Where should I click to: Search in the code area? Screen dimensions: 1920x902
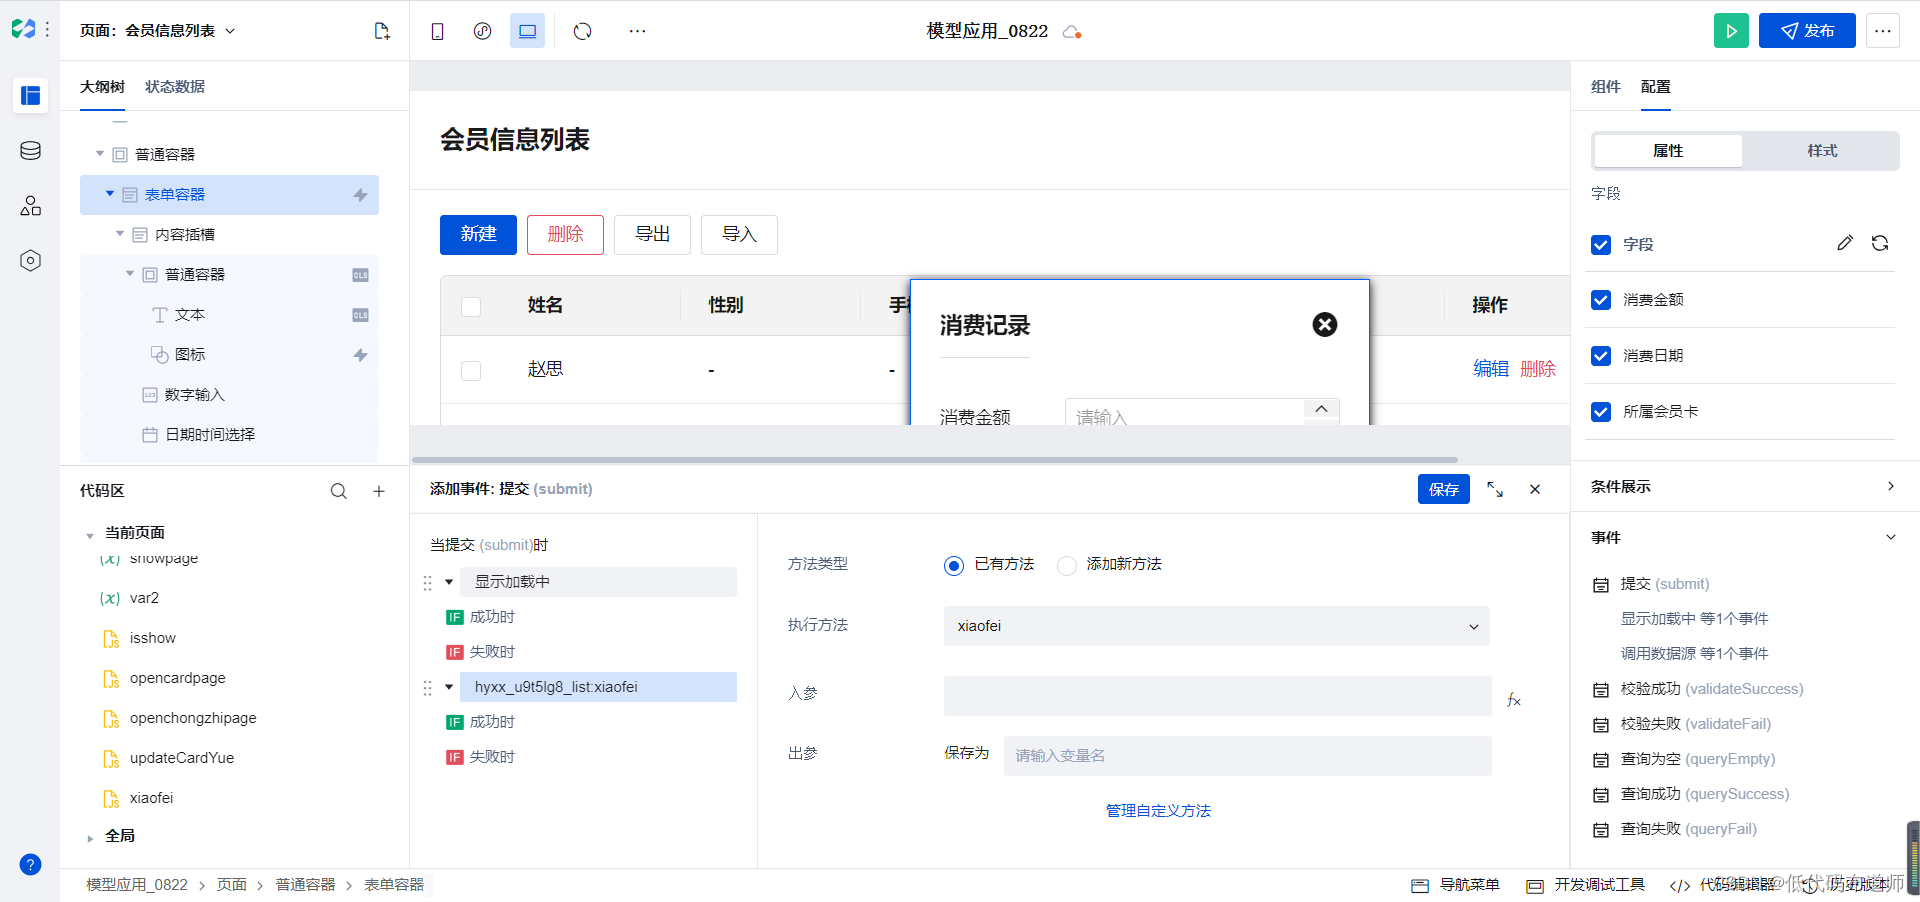pos(339,491)
